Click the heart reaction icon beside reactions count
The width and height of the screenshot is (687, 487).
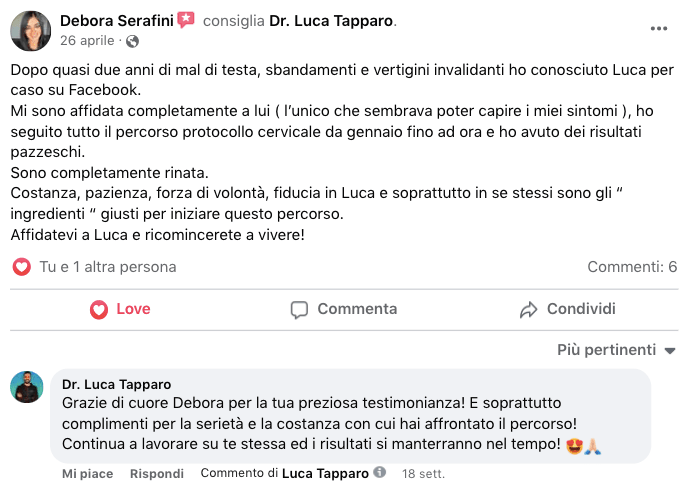pos(22,267)
